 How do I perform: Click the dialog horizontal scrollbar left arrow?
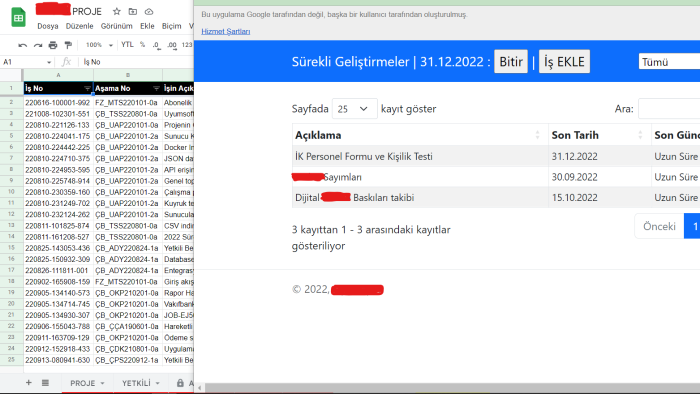pyautogui.click(x=200, y=388)
